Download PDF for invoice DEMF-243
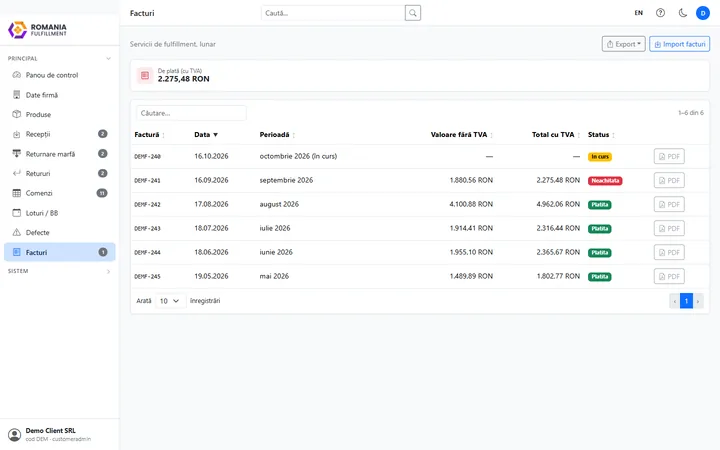Image resolution: width=720 pixels, height=450 pixels. [x=669, y=228]
